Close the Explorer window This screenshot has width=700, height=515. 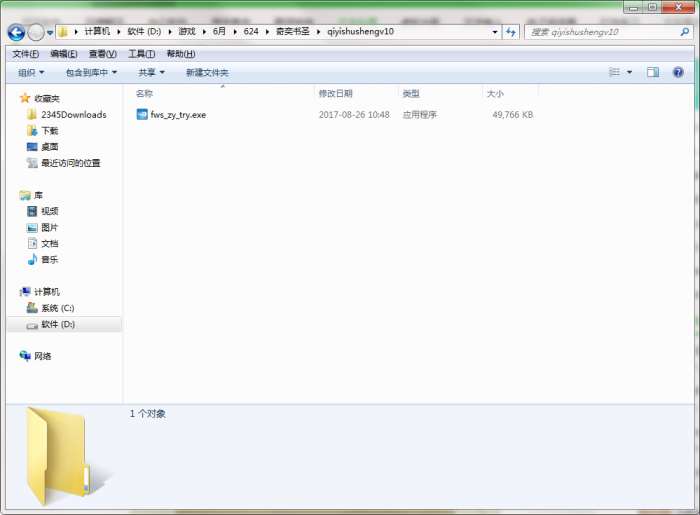678,7
